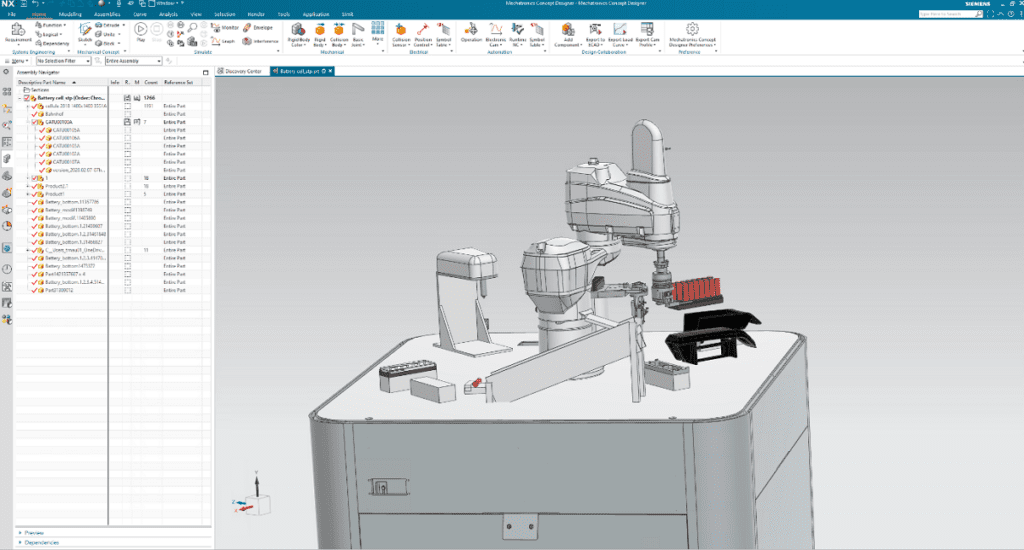Click the Play simulation button
The height and width of the screenshot is (550, 1024).
[x=141, y=30]
